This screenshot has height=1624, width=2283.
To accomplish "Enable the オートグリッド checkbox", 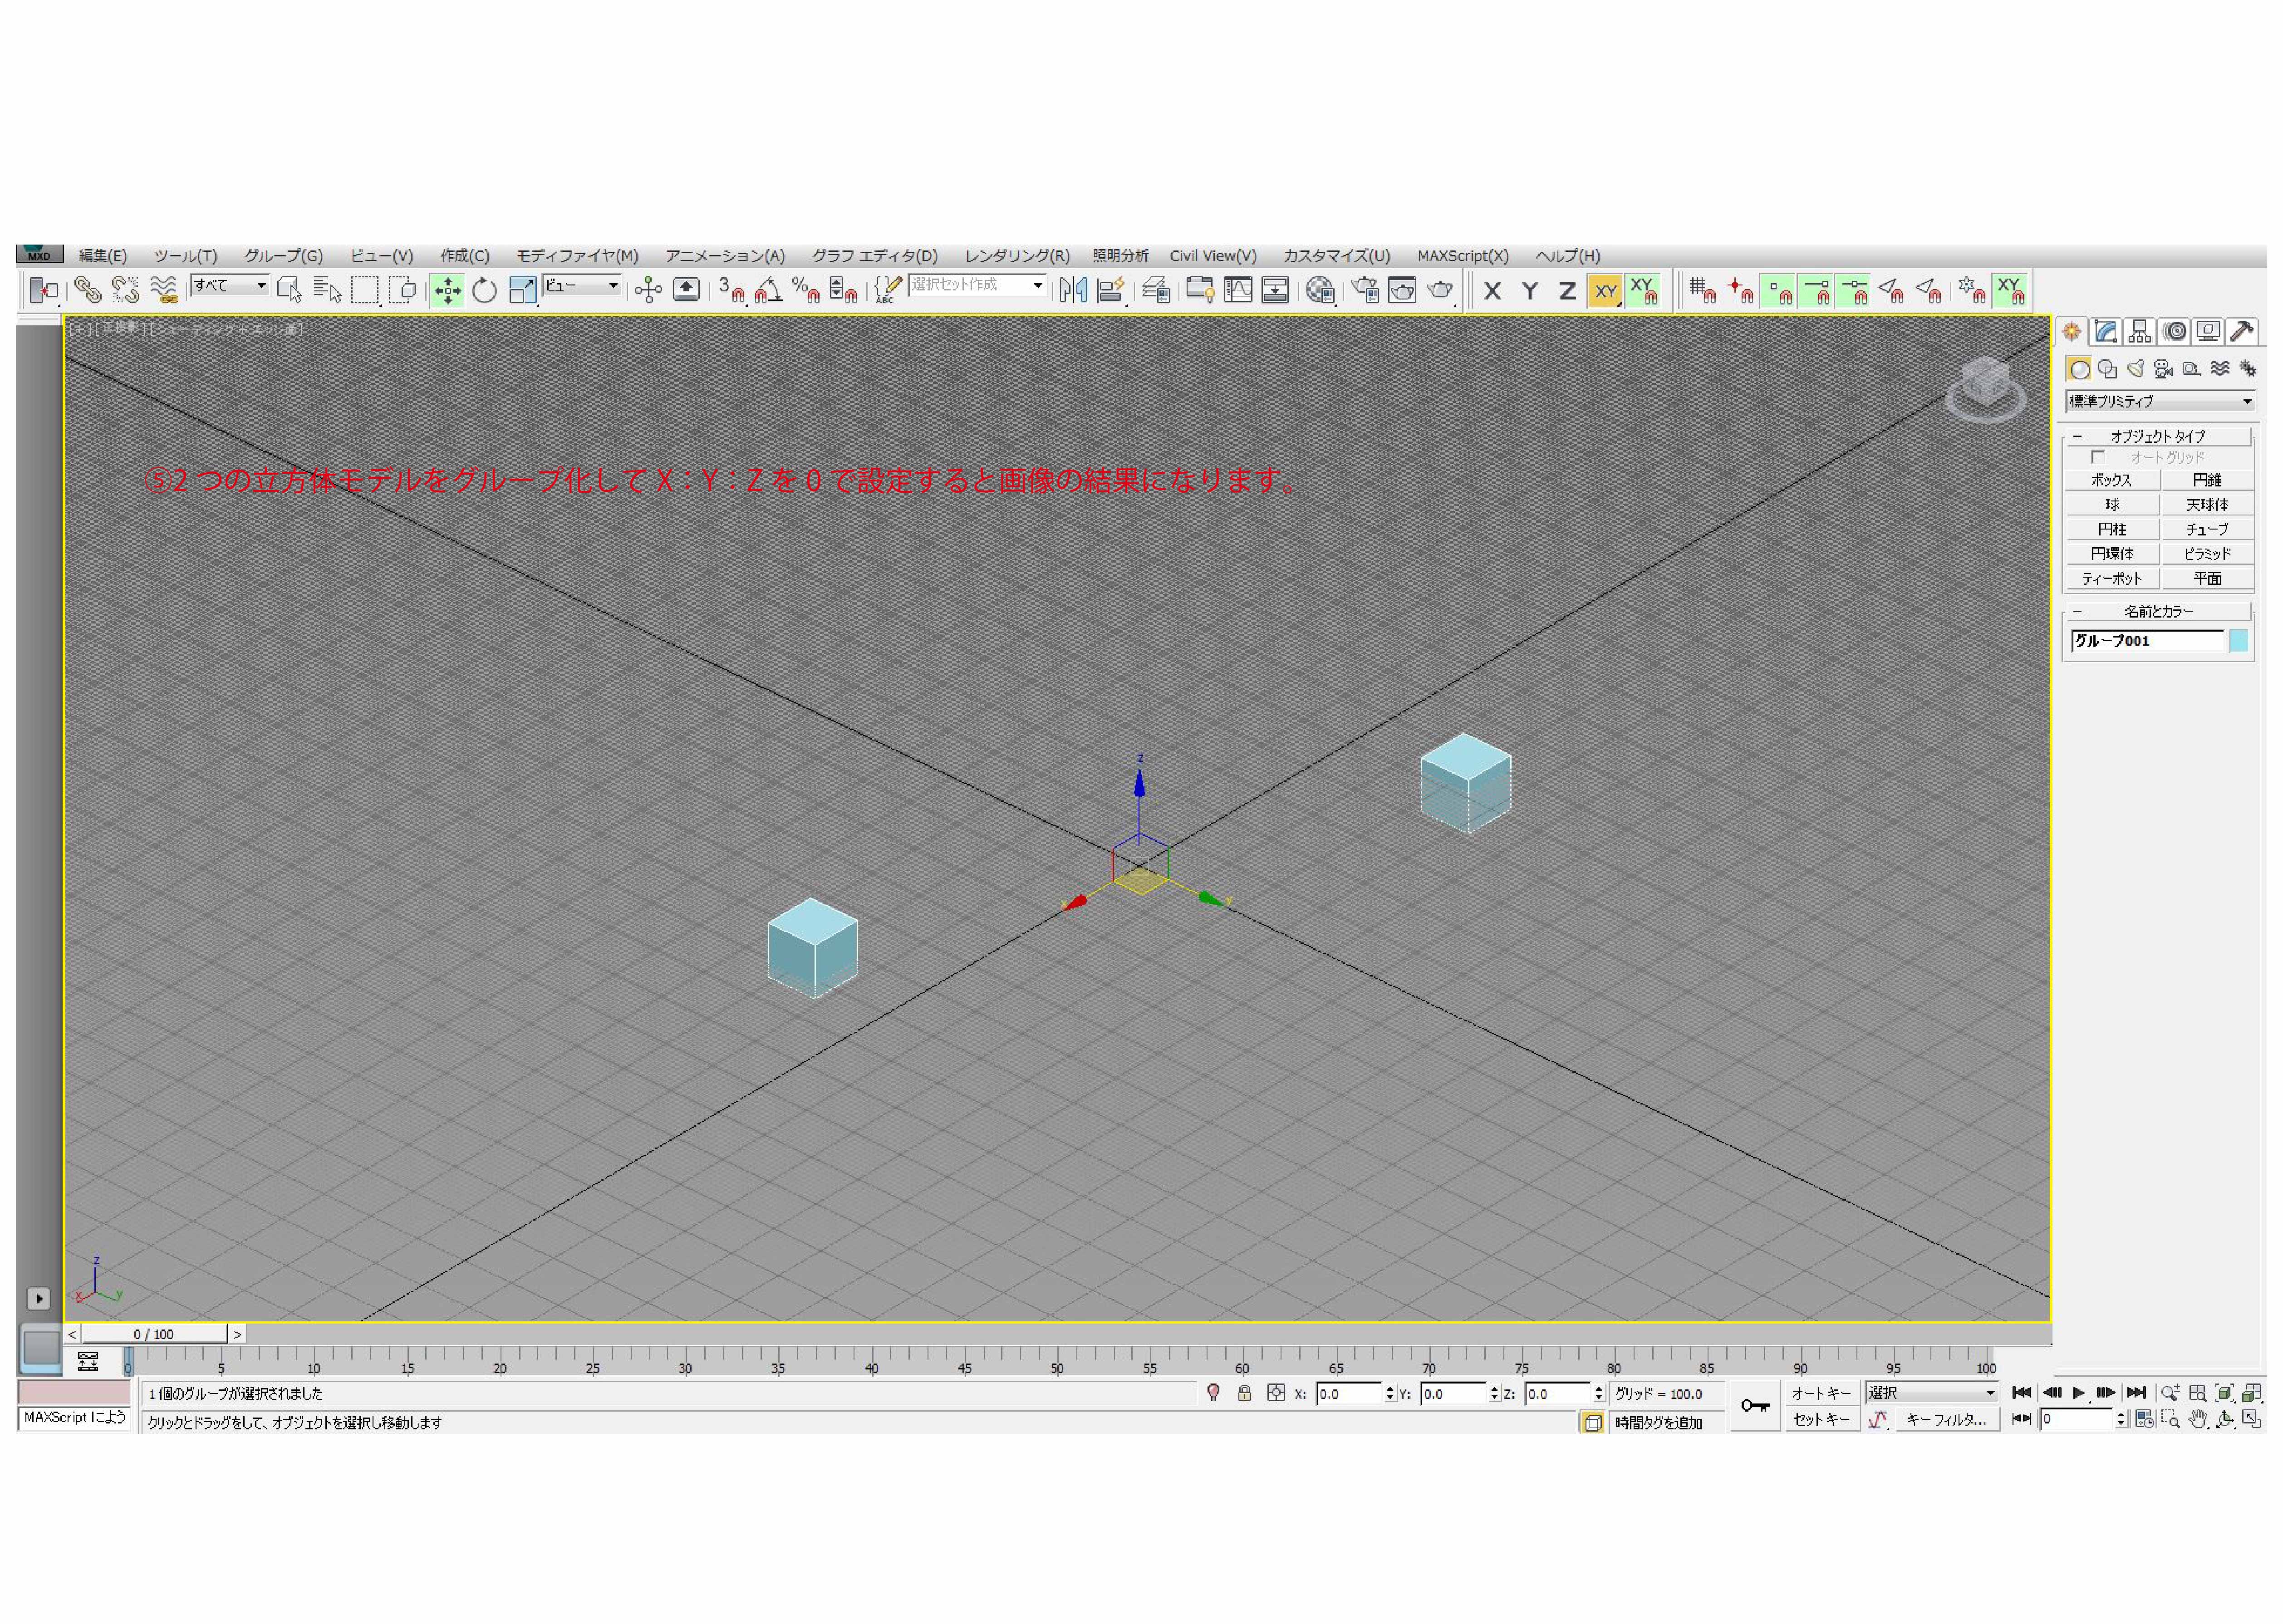I will tap(2098, 457).
